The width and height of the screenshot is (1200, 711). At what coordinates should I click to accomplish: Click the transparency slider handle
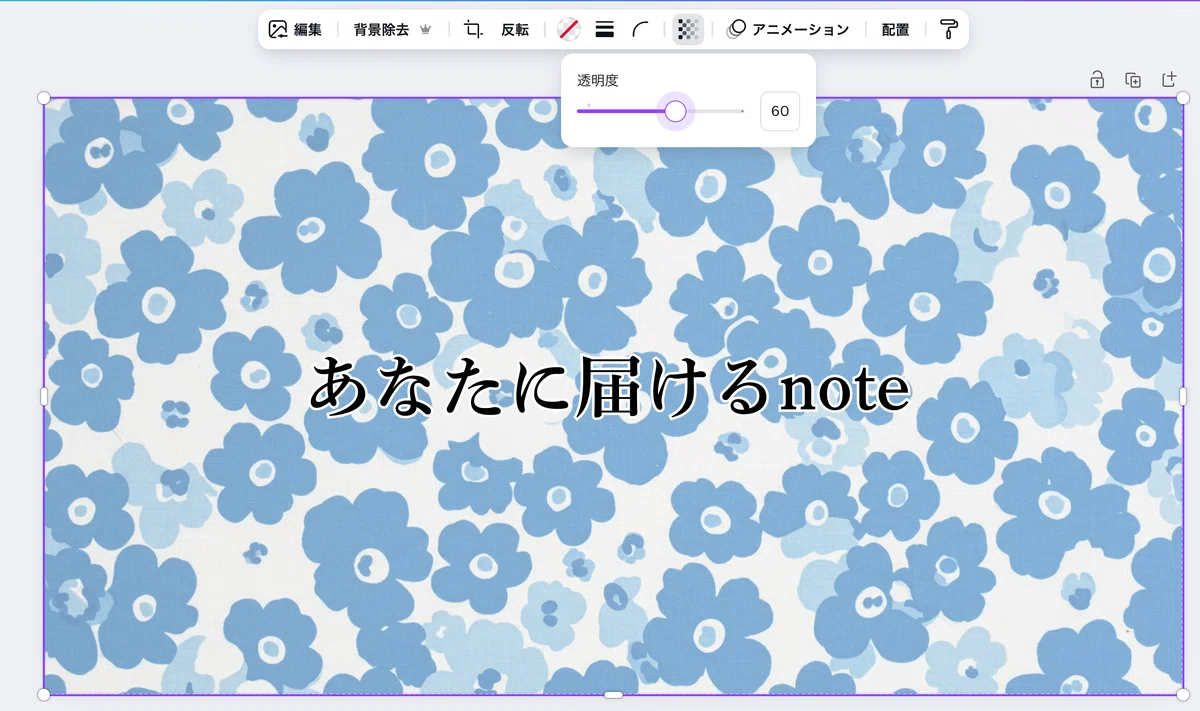tap(675, 111)
